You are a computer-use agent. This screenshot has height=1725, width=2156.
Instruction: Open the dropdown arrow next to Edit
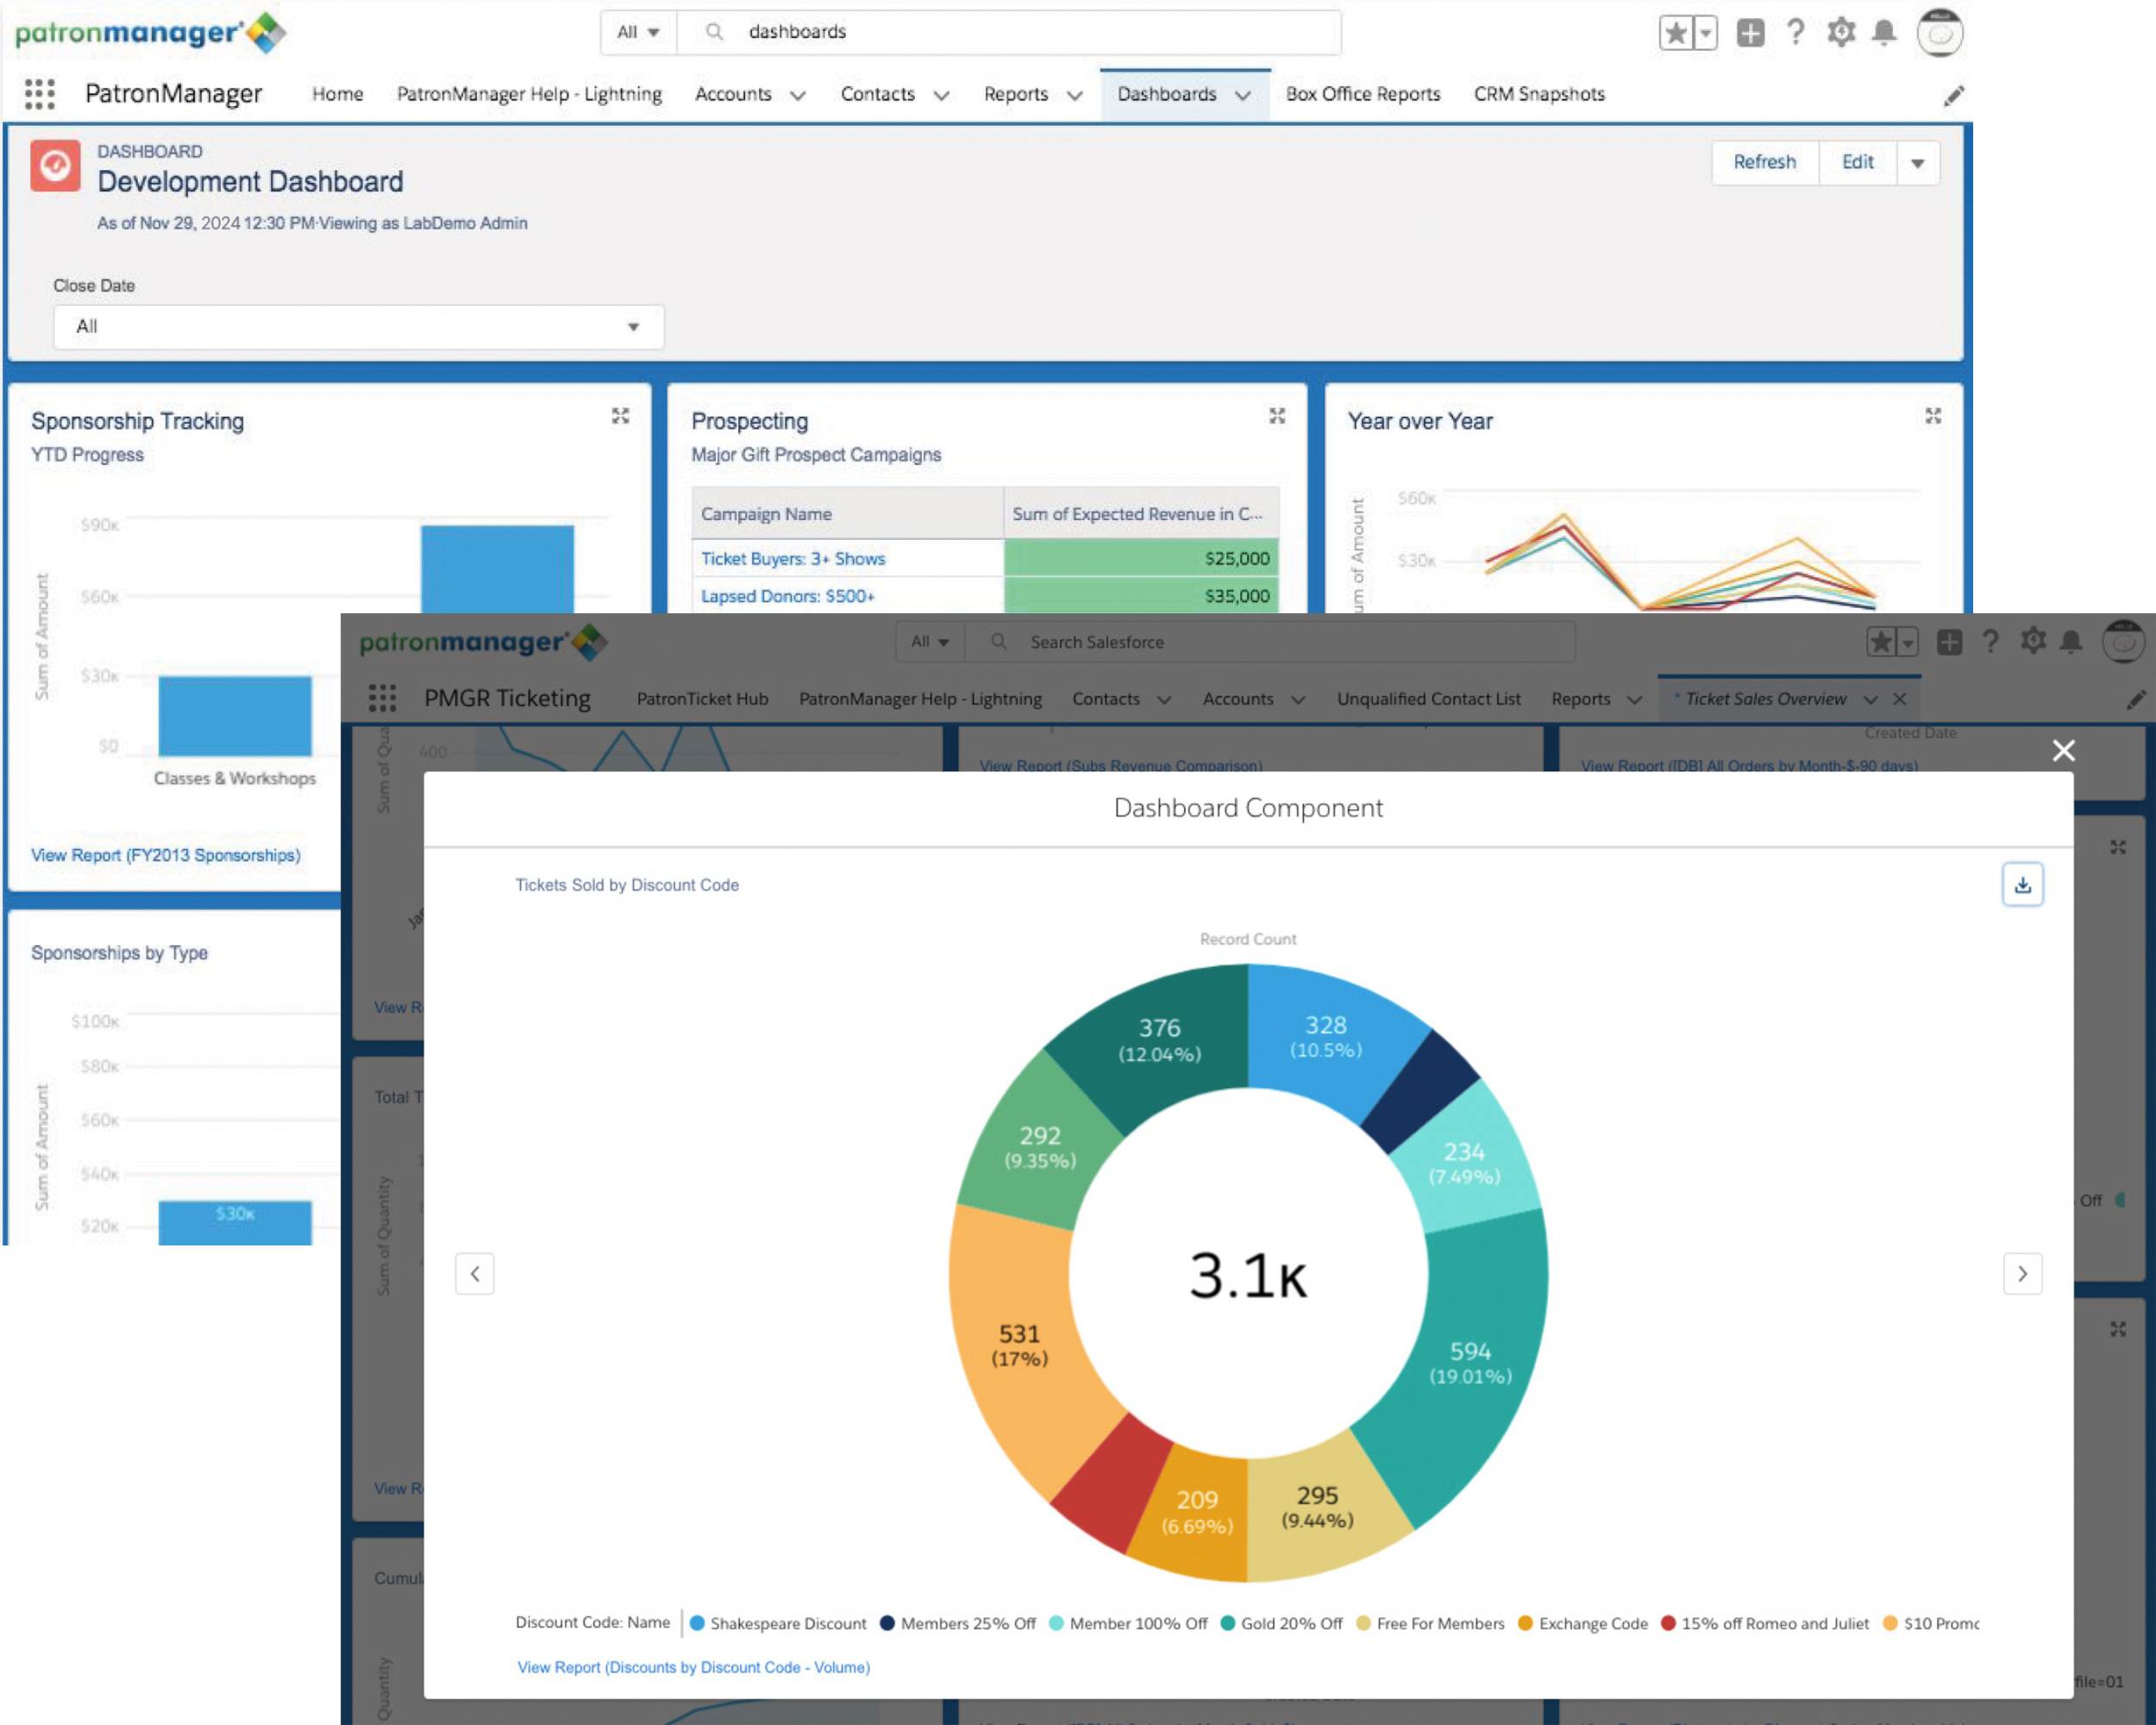1917,162
